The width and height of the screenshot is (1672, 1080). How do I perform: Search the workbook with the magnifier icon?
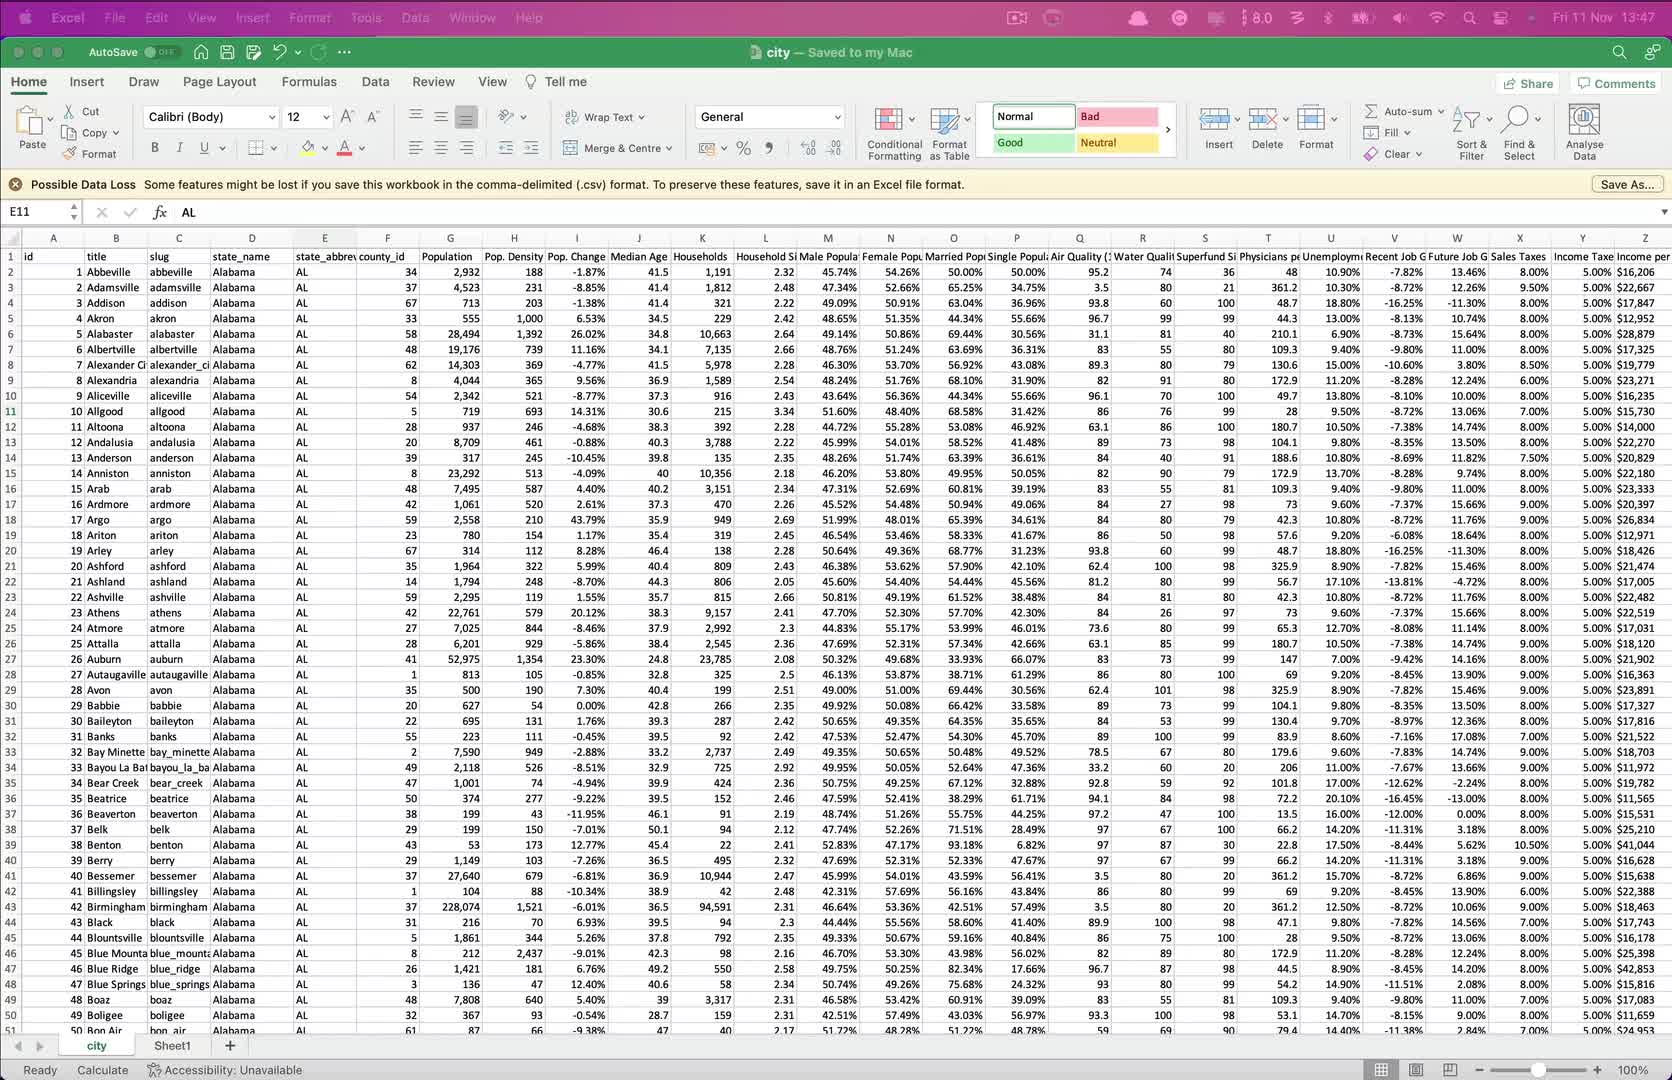coord(1619,52)
